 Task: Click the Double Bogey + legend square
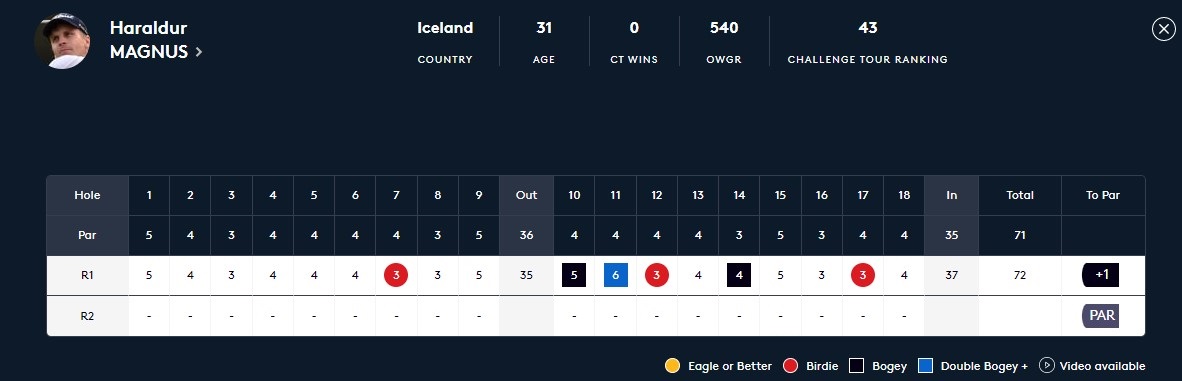(926, 366)
